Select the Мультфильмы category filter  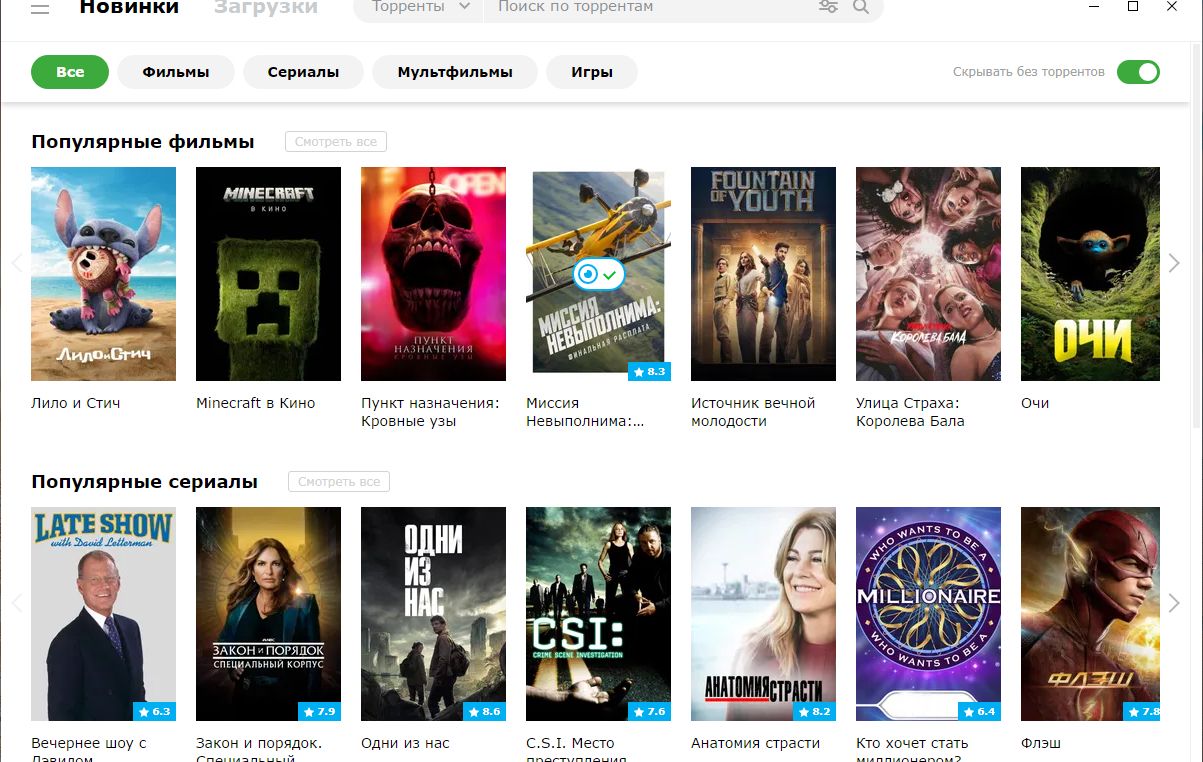pyautogui.click(x=455, y=72)
